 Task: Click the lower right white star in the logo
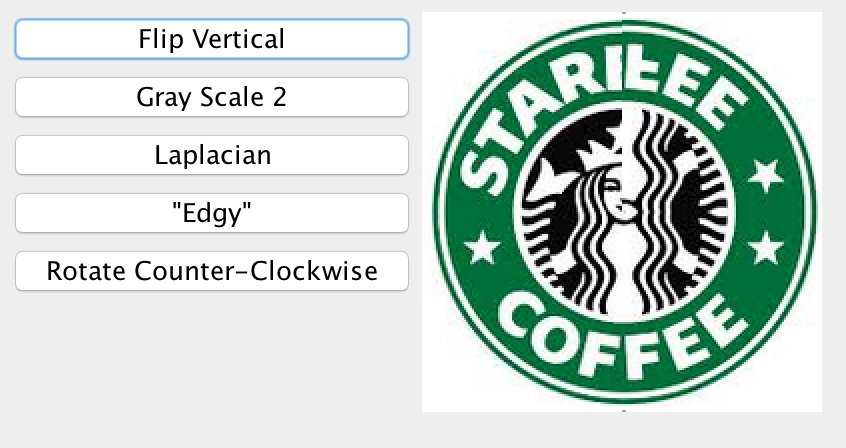click(x=766, y=248)
